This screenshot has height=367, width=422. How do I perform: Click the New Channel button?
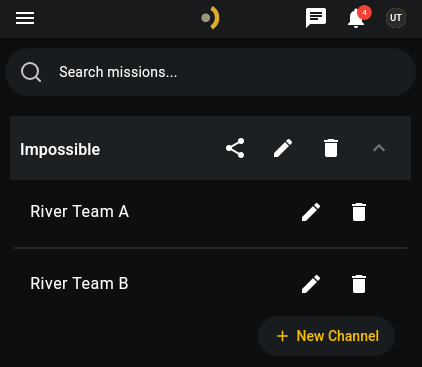coord(326,336)
